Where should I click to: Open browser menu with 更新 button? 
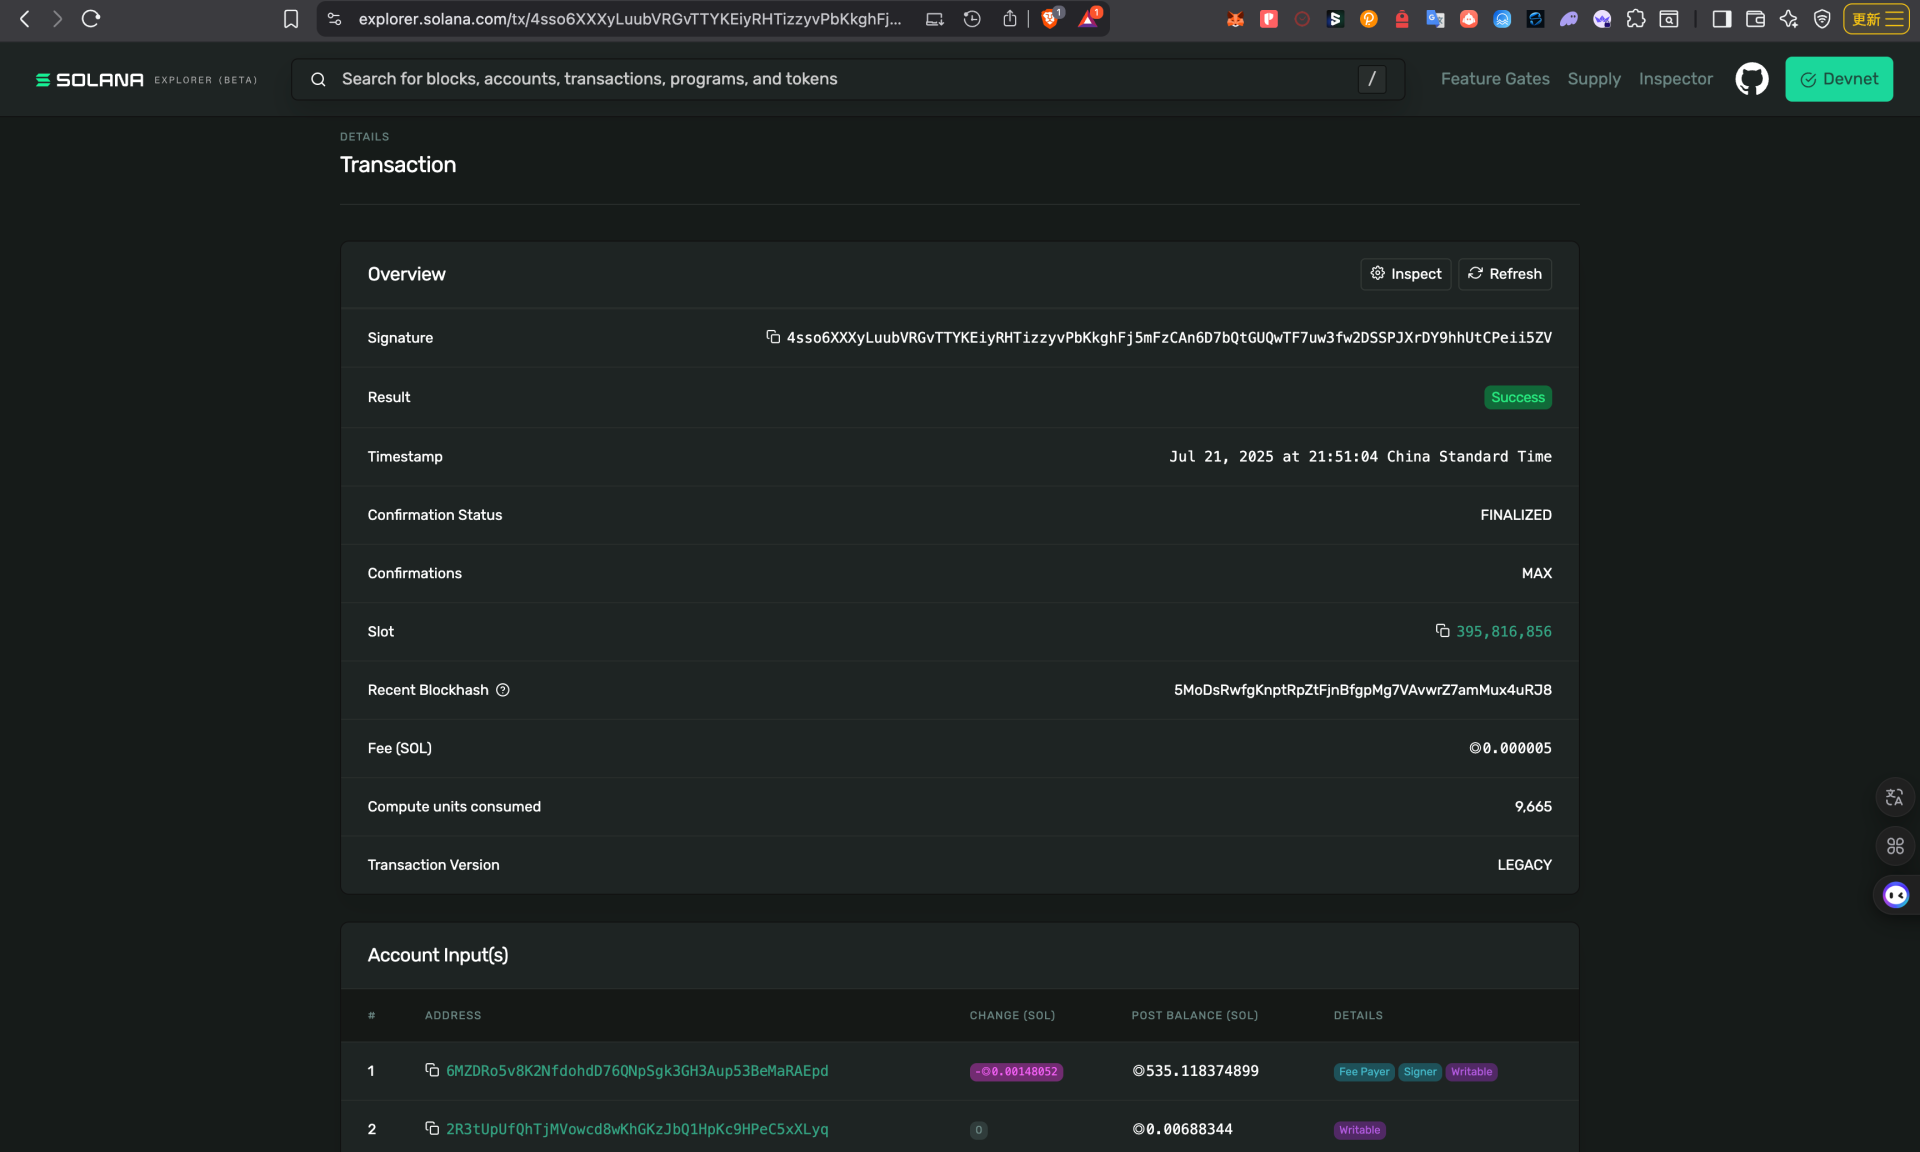pyautogui.click(x=1876, y=19)
